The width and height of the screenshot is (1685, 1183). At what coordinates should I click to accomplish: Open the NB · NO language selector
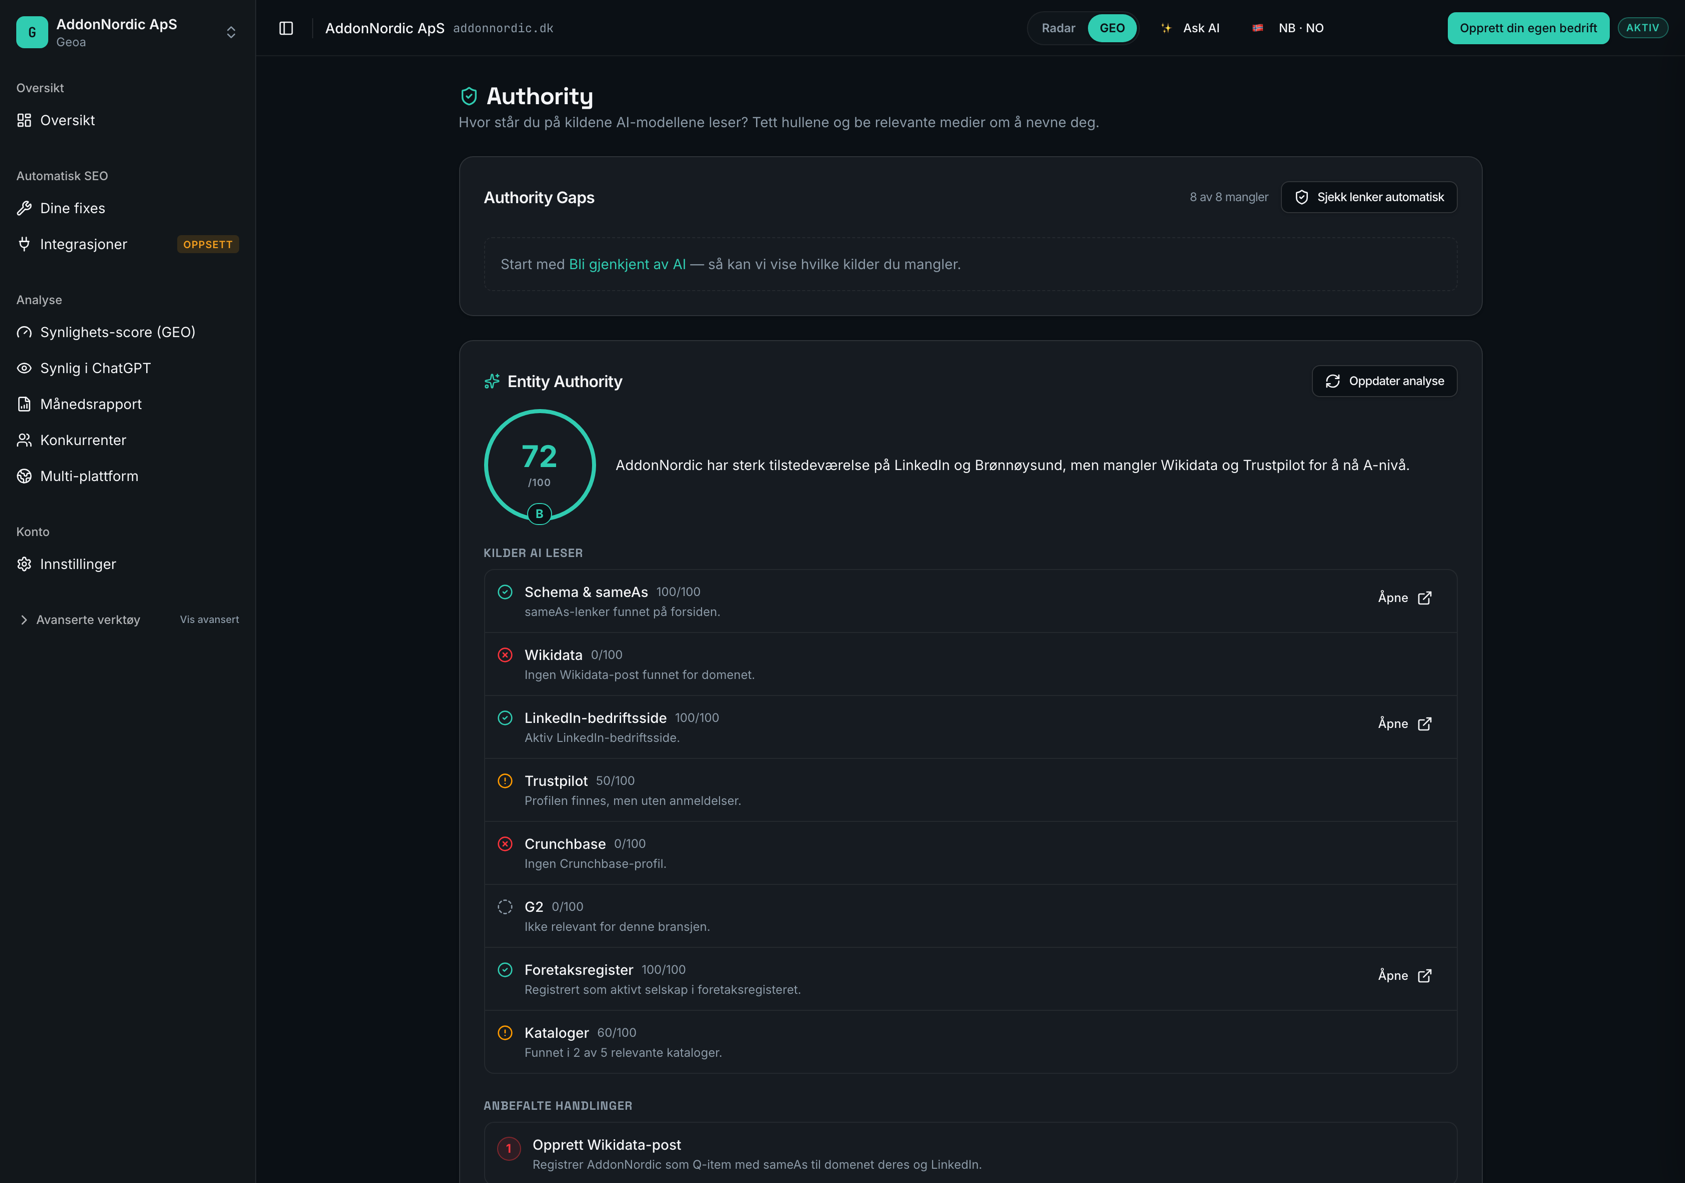(x=1288, y=28)
